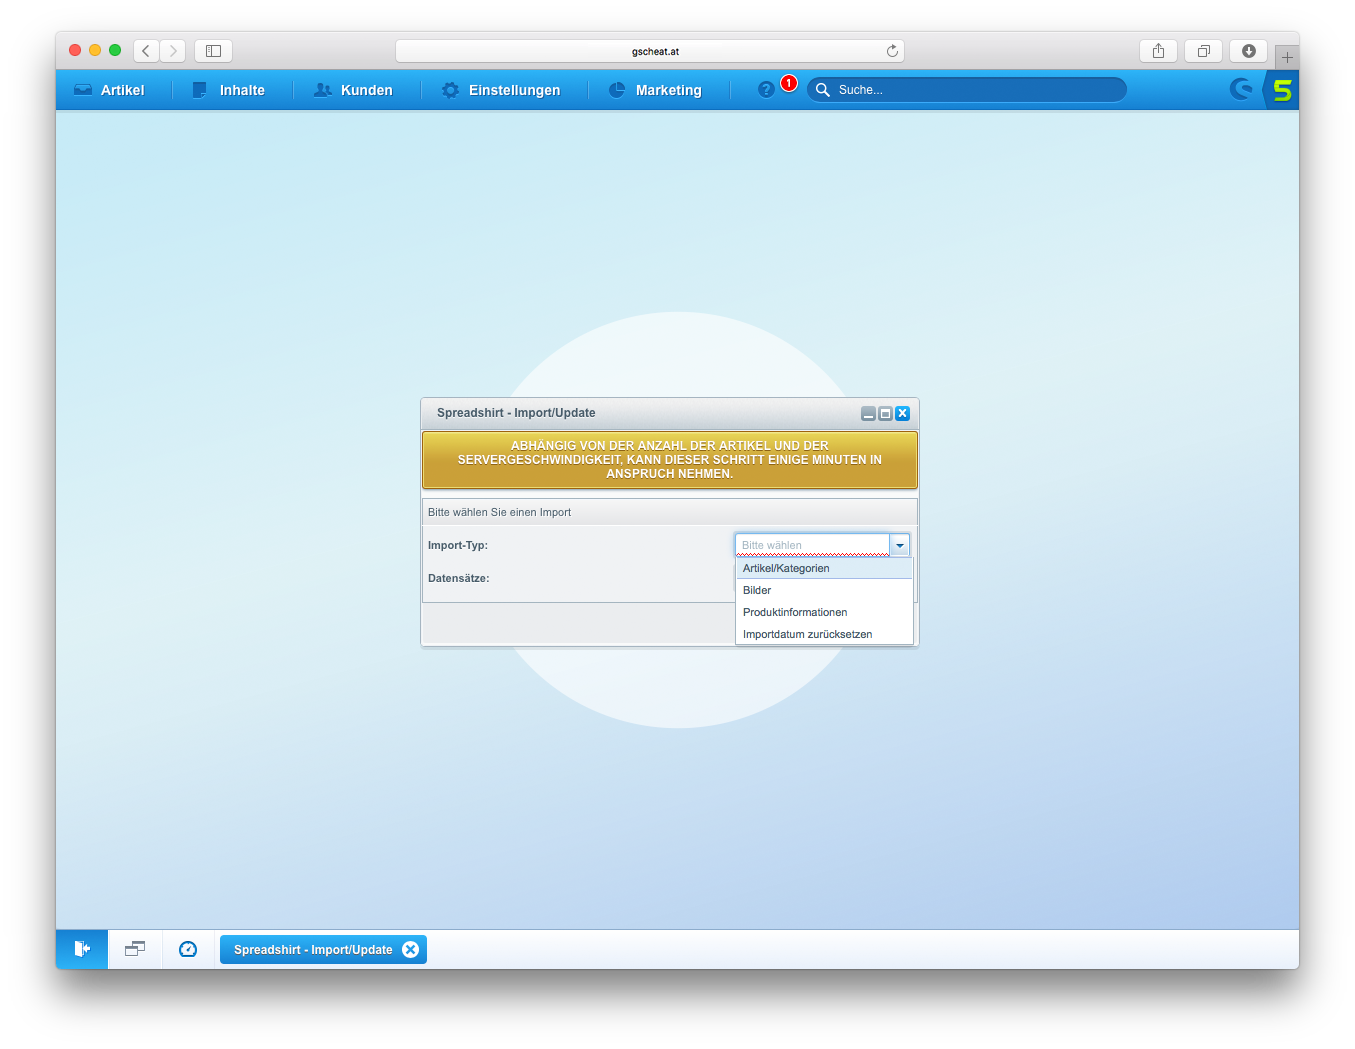The image size is (1355, 1049).
Task: Click the logout icon in bottom bar
Action: (x=82, y=949)
